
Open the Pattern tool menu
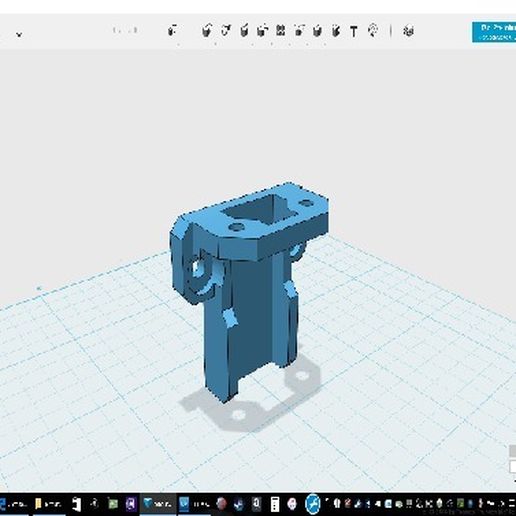point(281,31)
